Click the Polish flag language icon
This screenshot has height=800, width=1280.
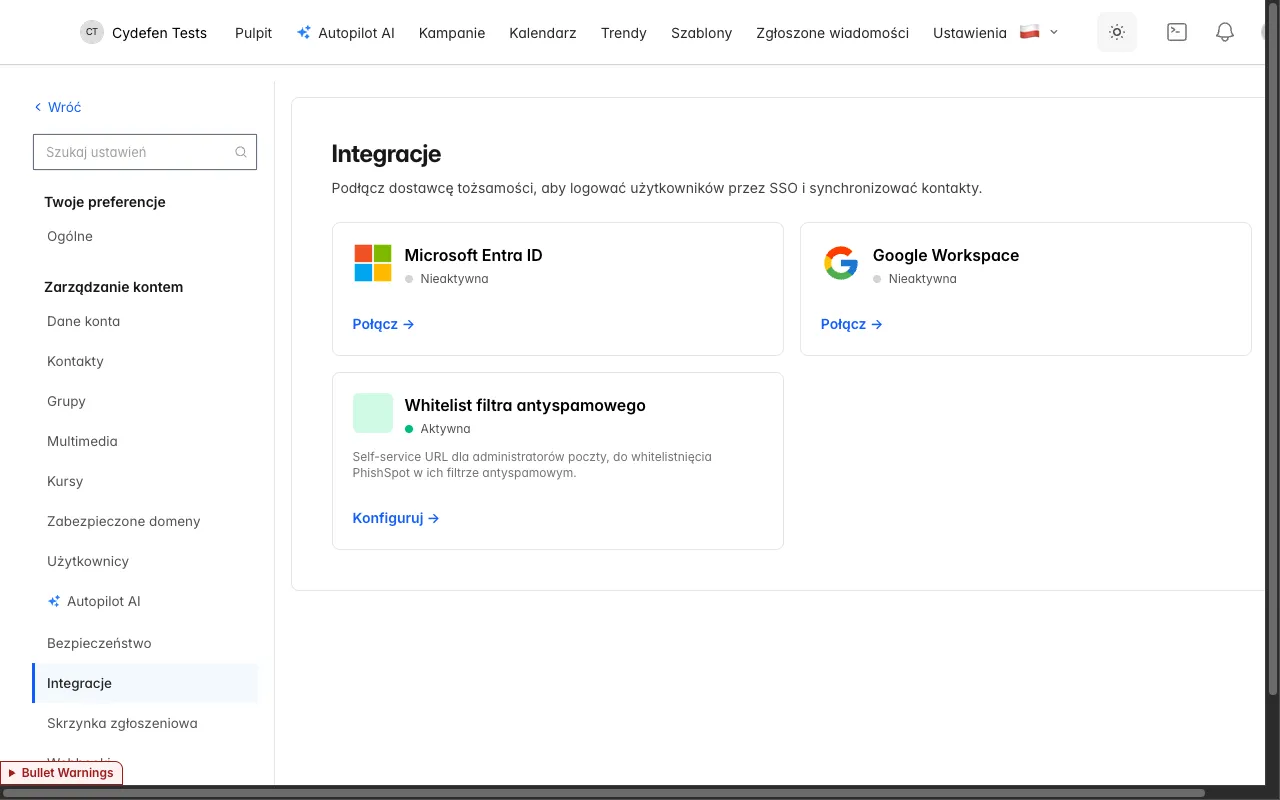click(x=1030, y=32)
